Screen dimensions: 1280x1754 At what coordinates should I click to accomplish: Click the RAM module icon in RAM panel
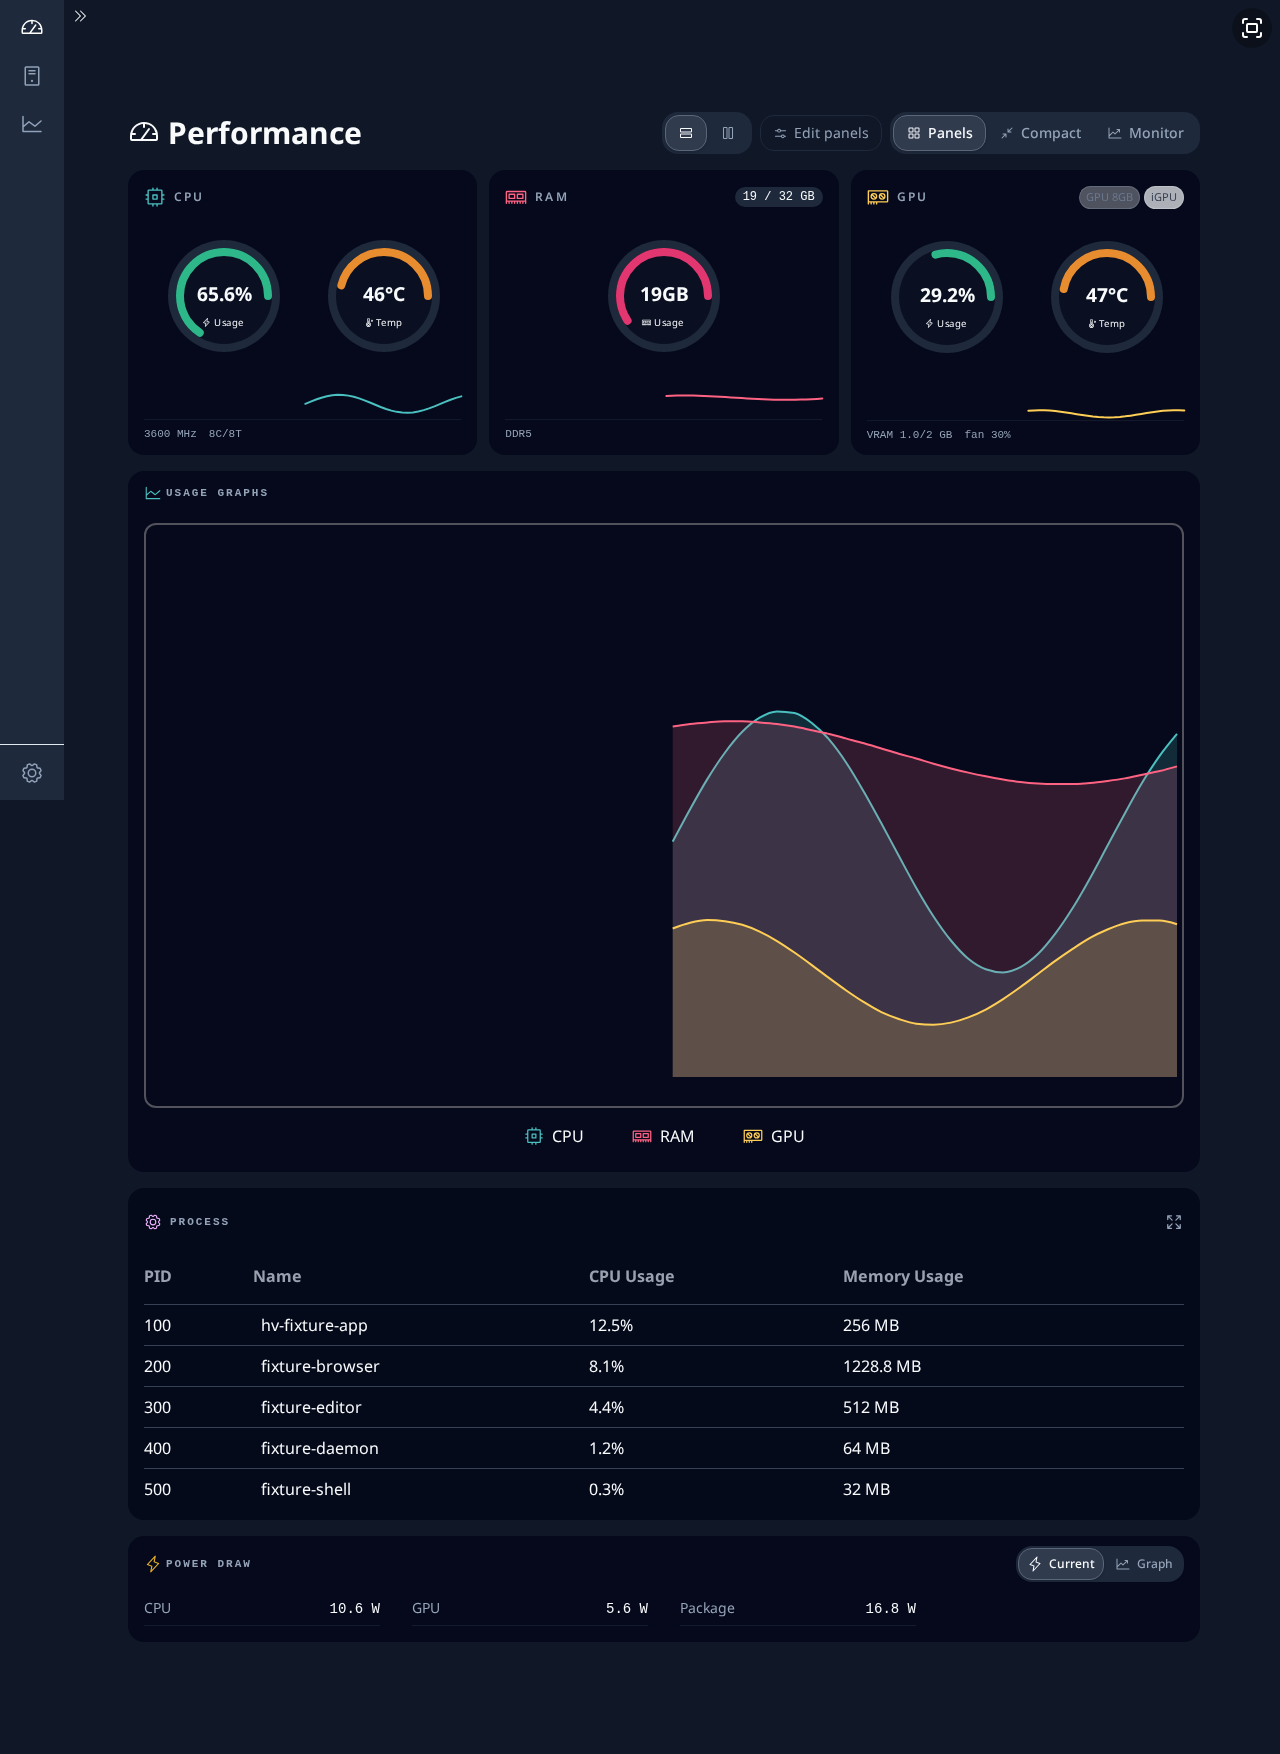click(x=516, y=197)
